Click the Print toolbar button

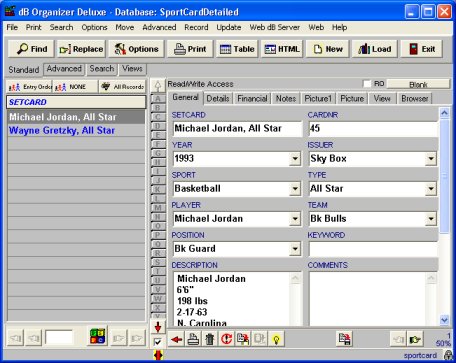[190, 49]
